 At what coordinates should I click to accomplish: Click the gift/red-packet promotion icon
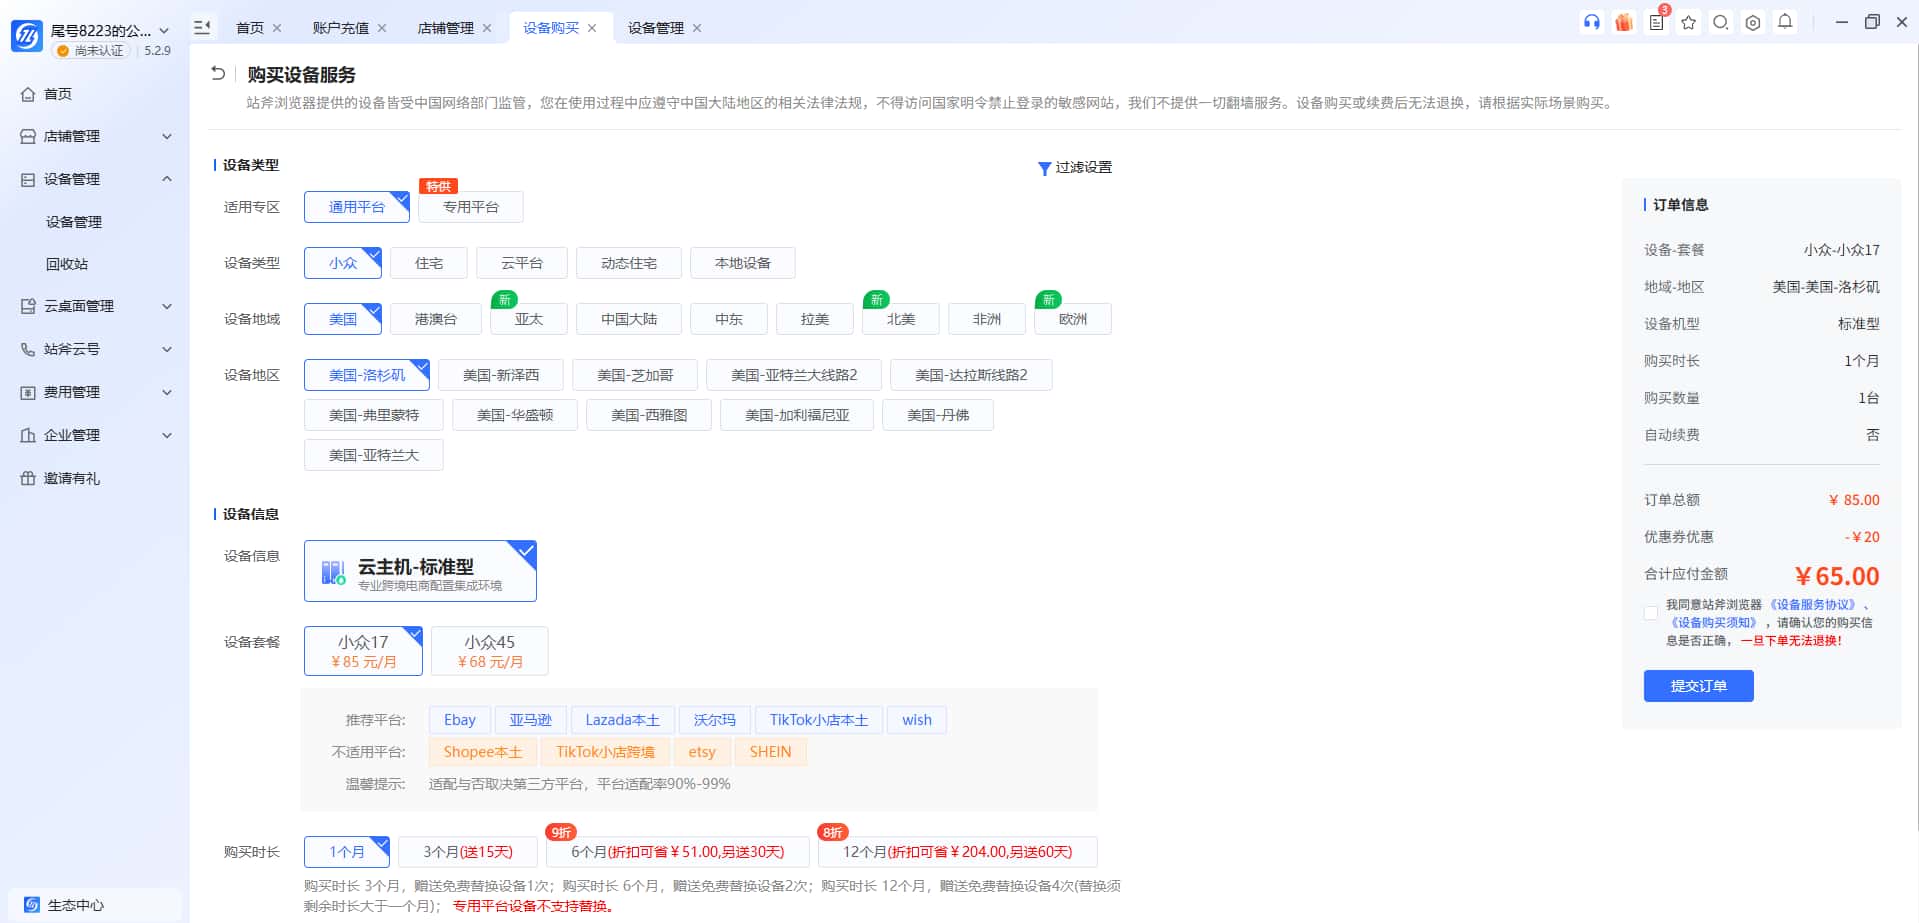click(1624, 22)
